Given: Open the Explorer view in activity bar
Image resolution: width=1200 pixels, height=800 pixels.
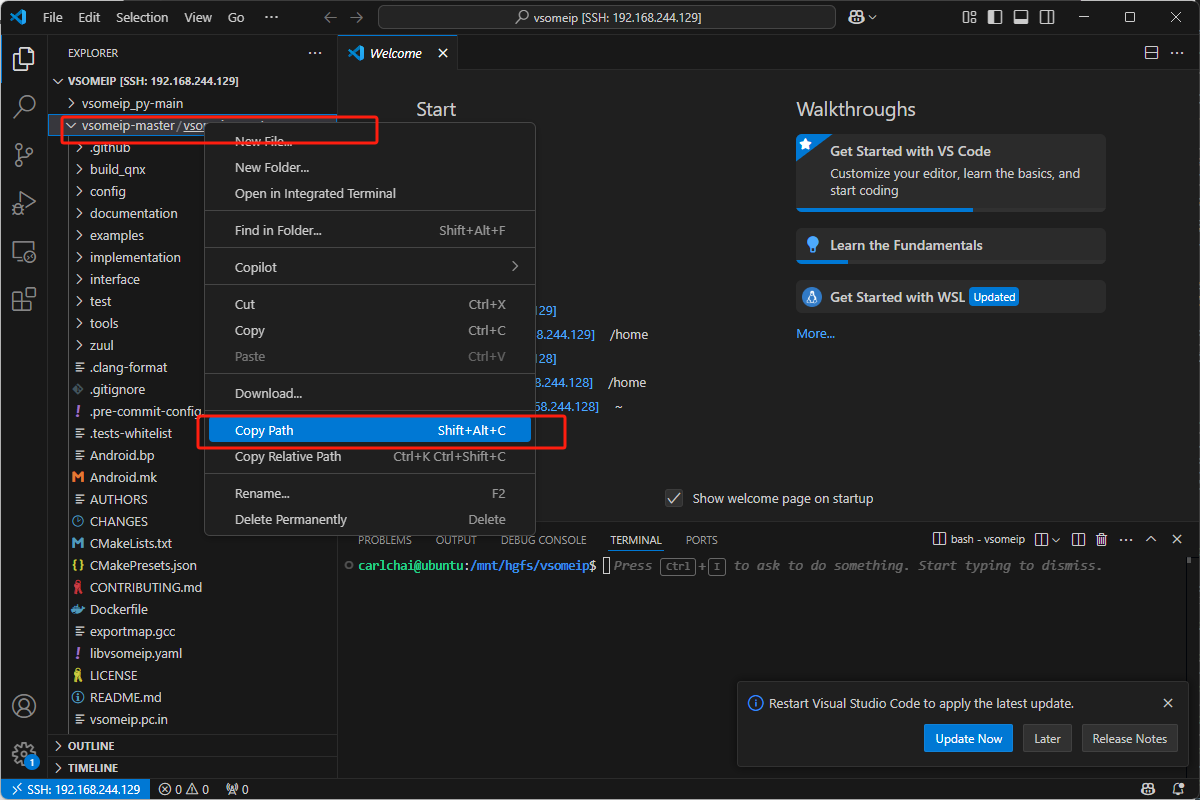Looking at the screenshot, I should [24, 59].
